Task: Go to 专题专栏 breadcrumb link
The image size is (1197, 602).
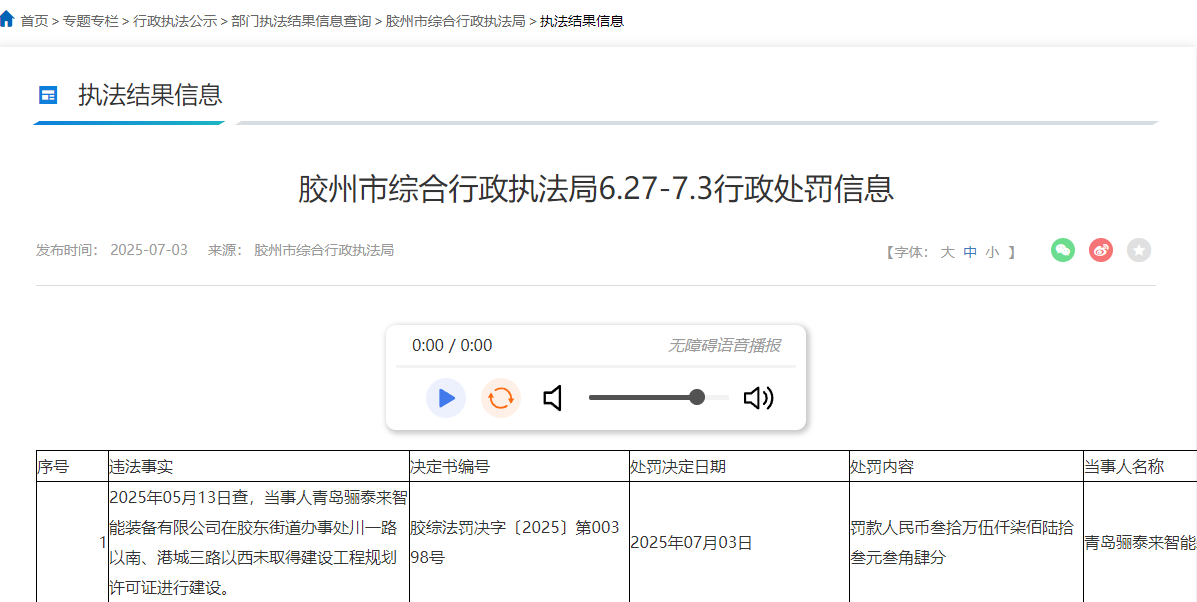Action: click(90, 20)
